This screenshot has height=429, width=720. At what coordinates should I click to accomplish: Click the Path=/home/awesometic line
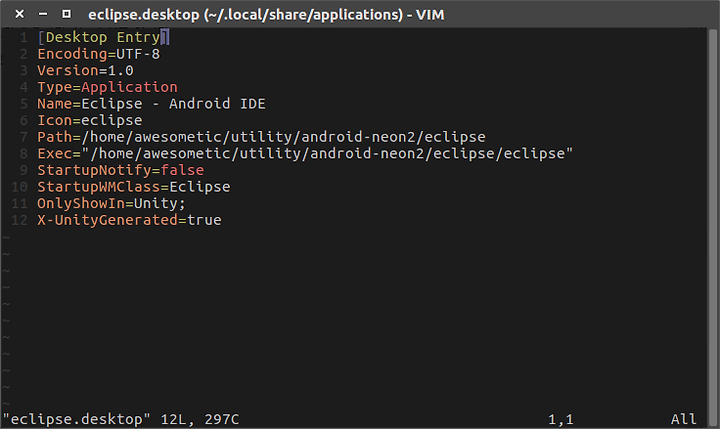click(261, 137)
